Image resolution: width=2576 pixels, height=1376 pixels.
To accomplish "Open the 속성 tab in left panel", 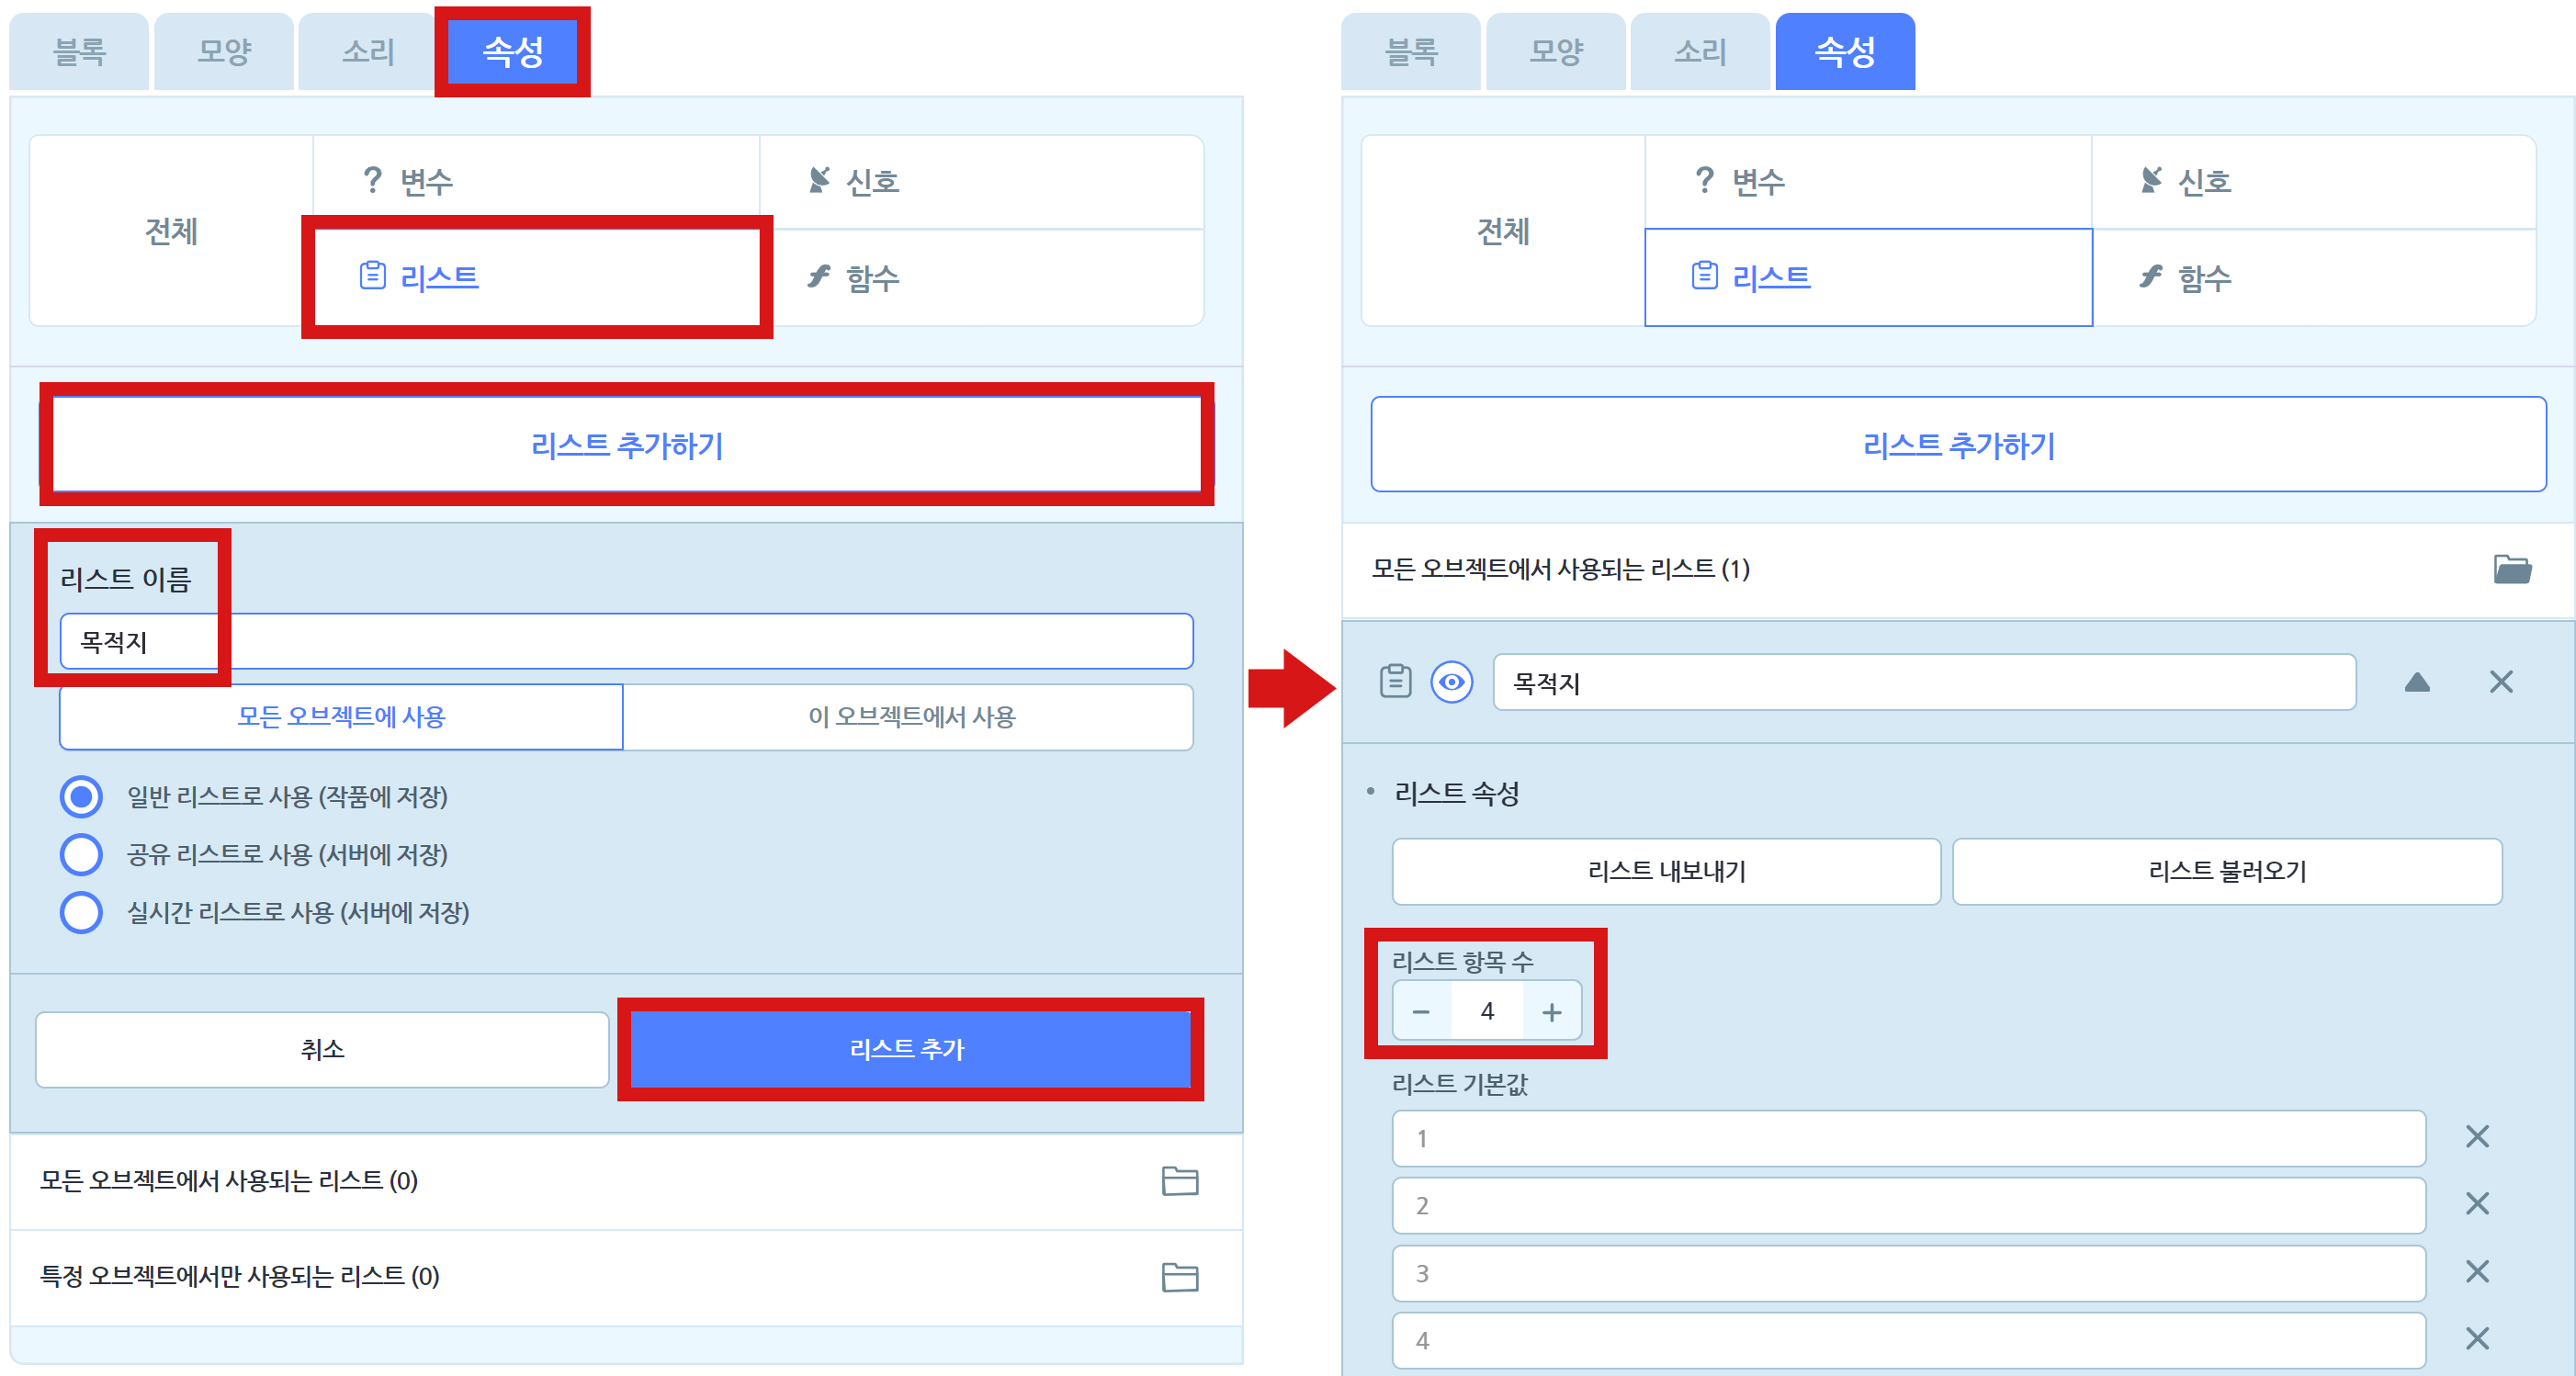I will point(513,51).
